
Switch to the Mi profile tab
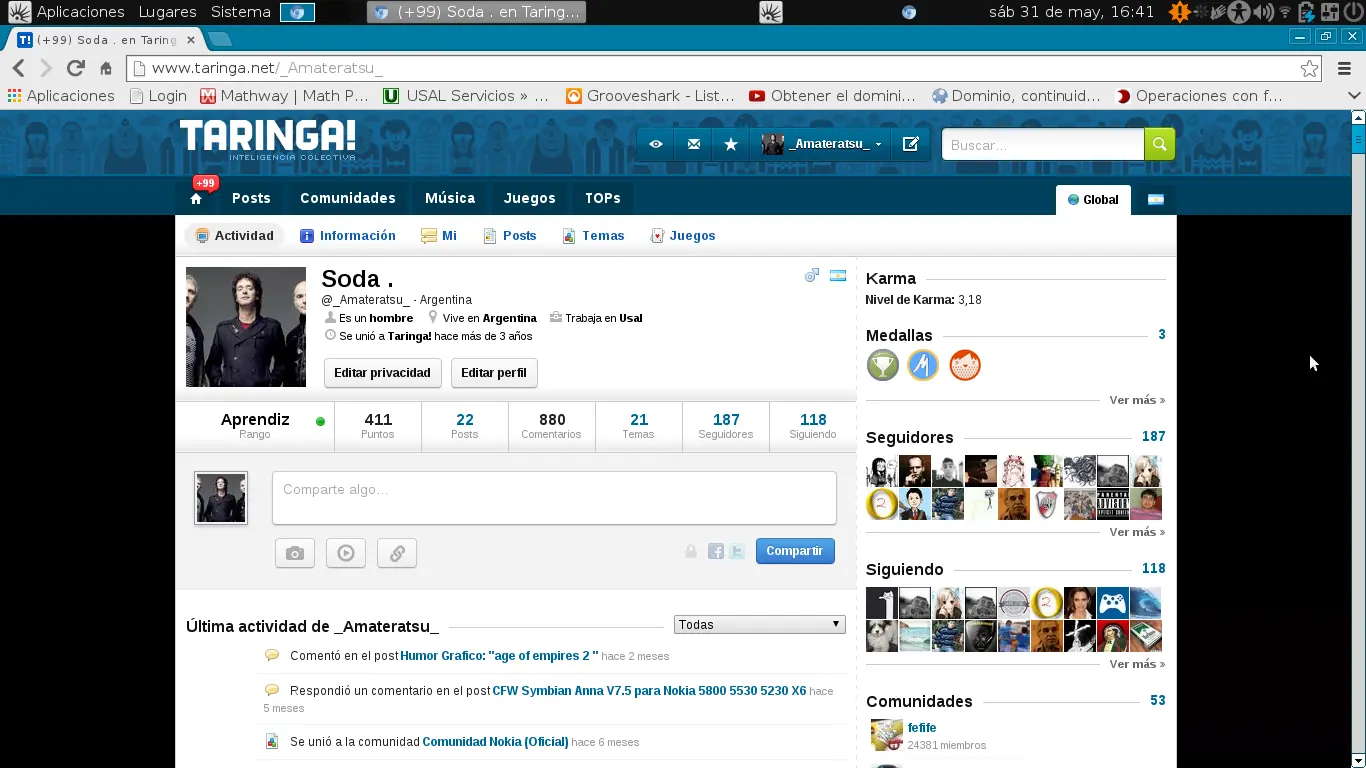click(x=439, y=236)
